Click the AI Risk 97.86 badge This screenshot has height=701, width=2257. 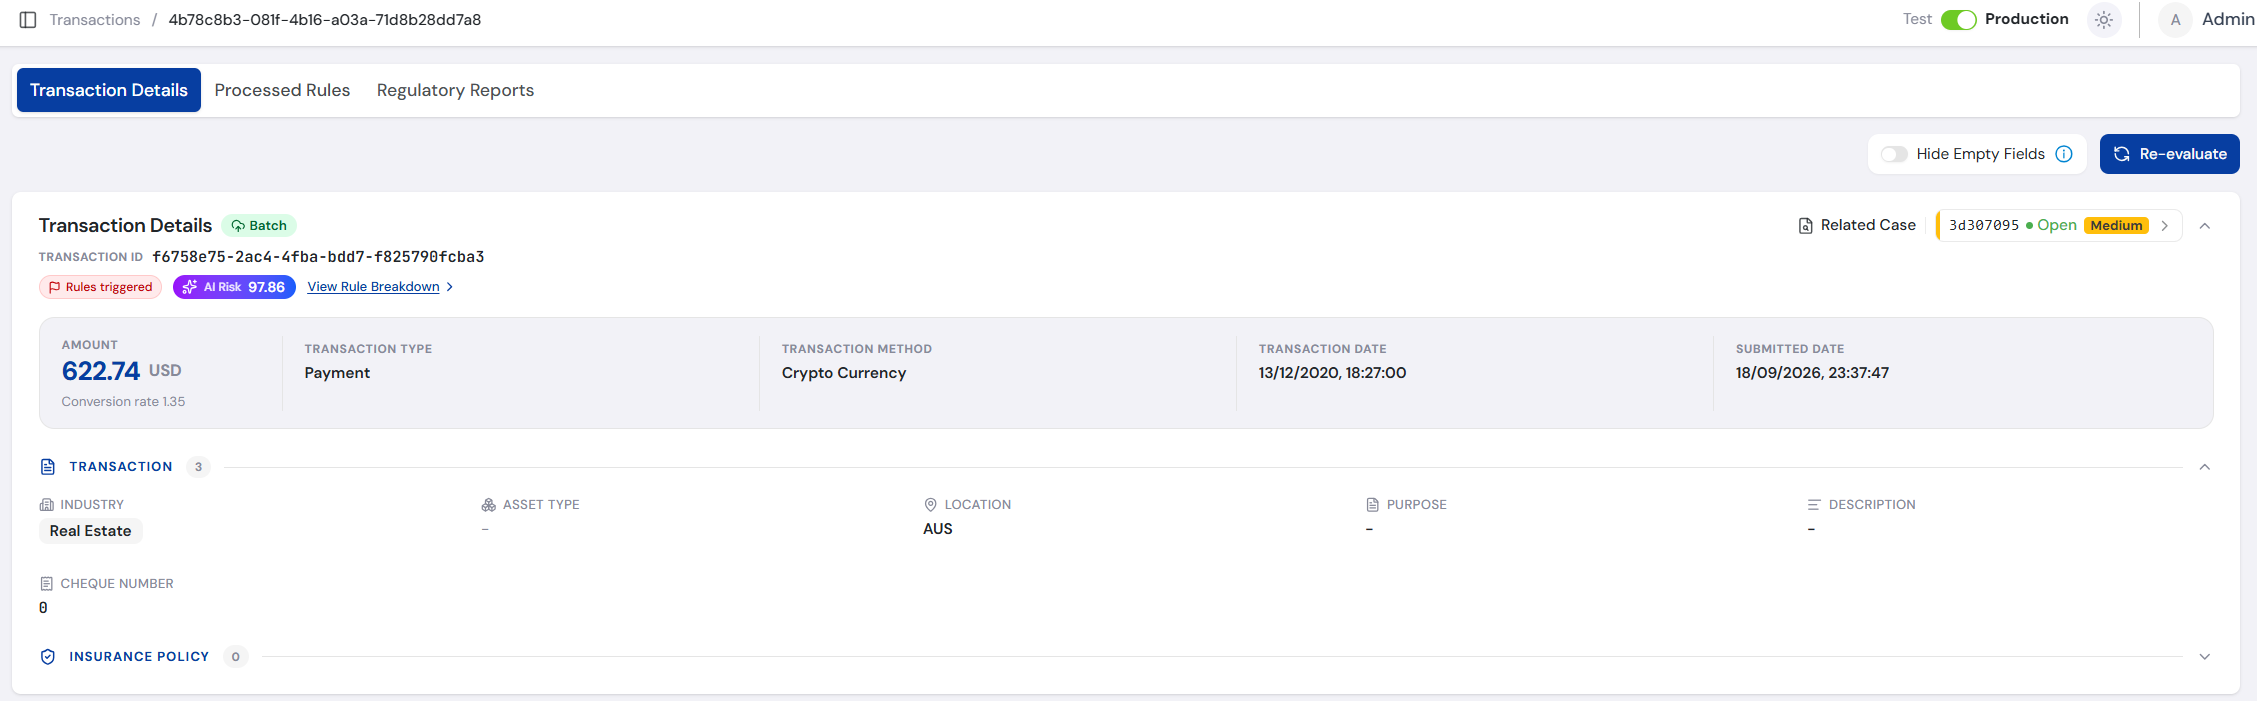coord(234,287)
